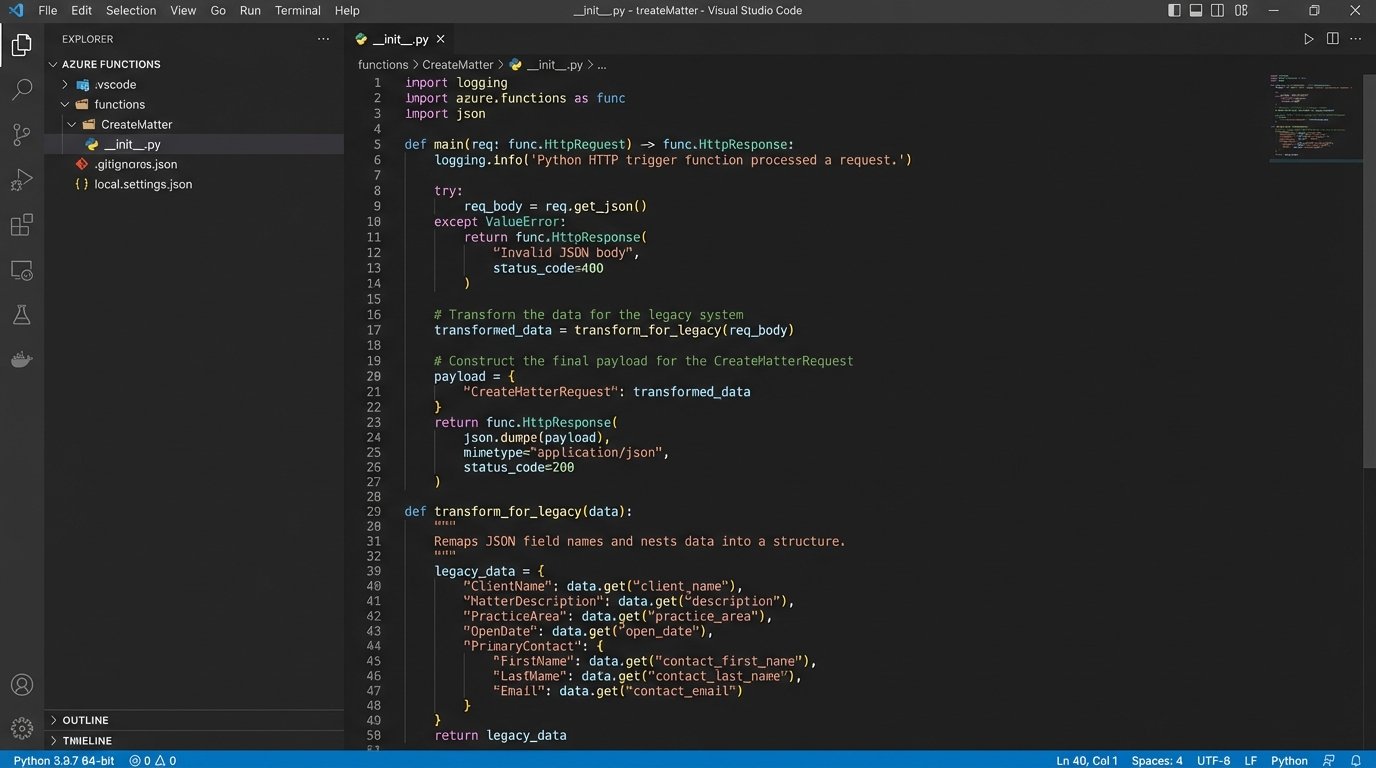Toggle the secondary side bar layout button
1376x768 pixels.
1217,11
